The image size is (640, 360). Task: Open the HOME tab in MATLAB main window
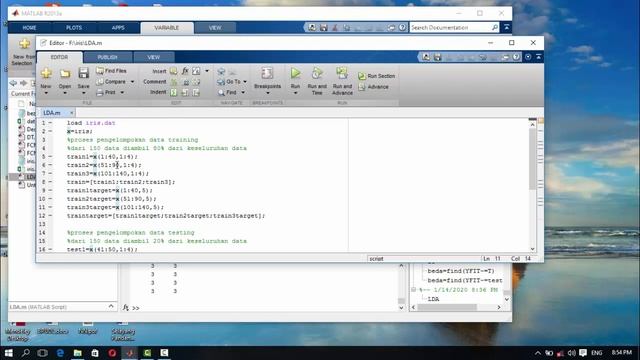pyautogui.click(x=29, y=28)
